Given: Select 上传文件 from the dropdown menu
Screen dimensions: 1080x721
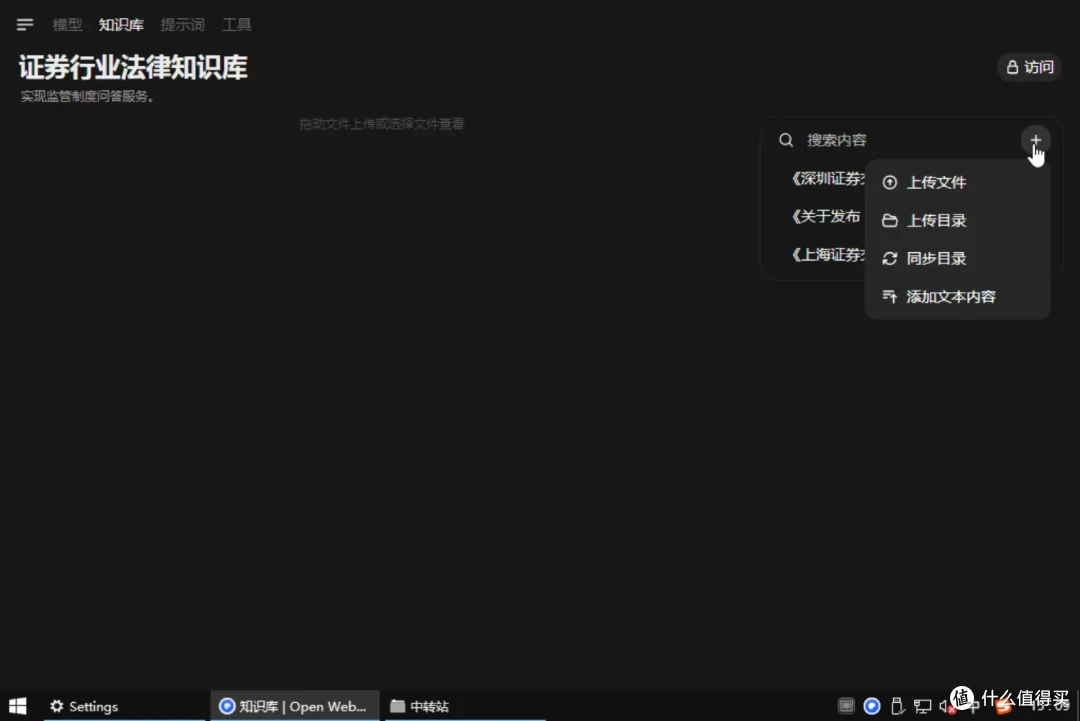Looking at the screenshot, I should click(936, 183).
